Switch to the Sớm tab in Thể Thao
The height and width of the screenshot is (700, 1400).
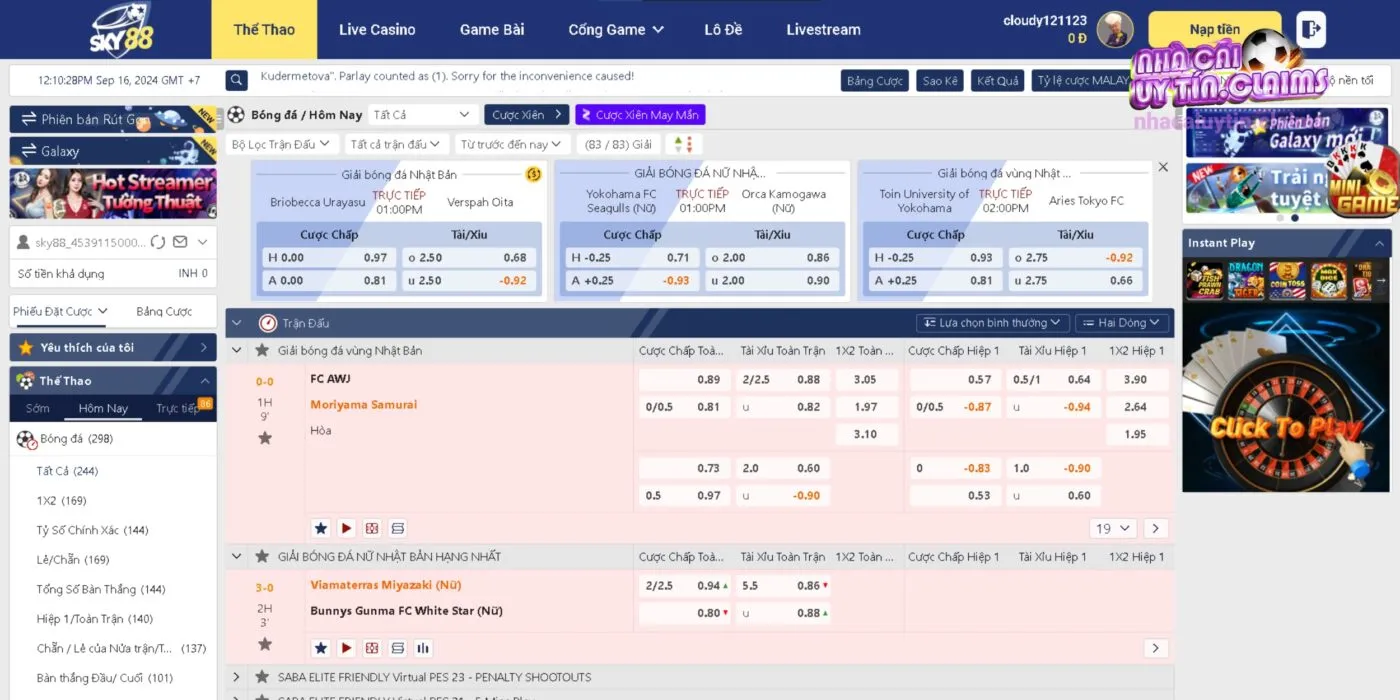click(x=38, y=408)
